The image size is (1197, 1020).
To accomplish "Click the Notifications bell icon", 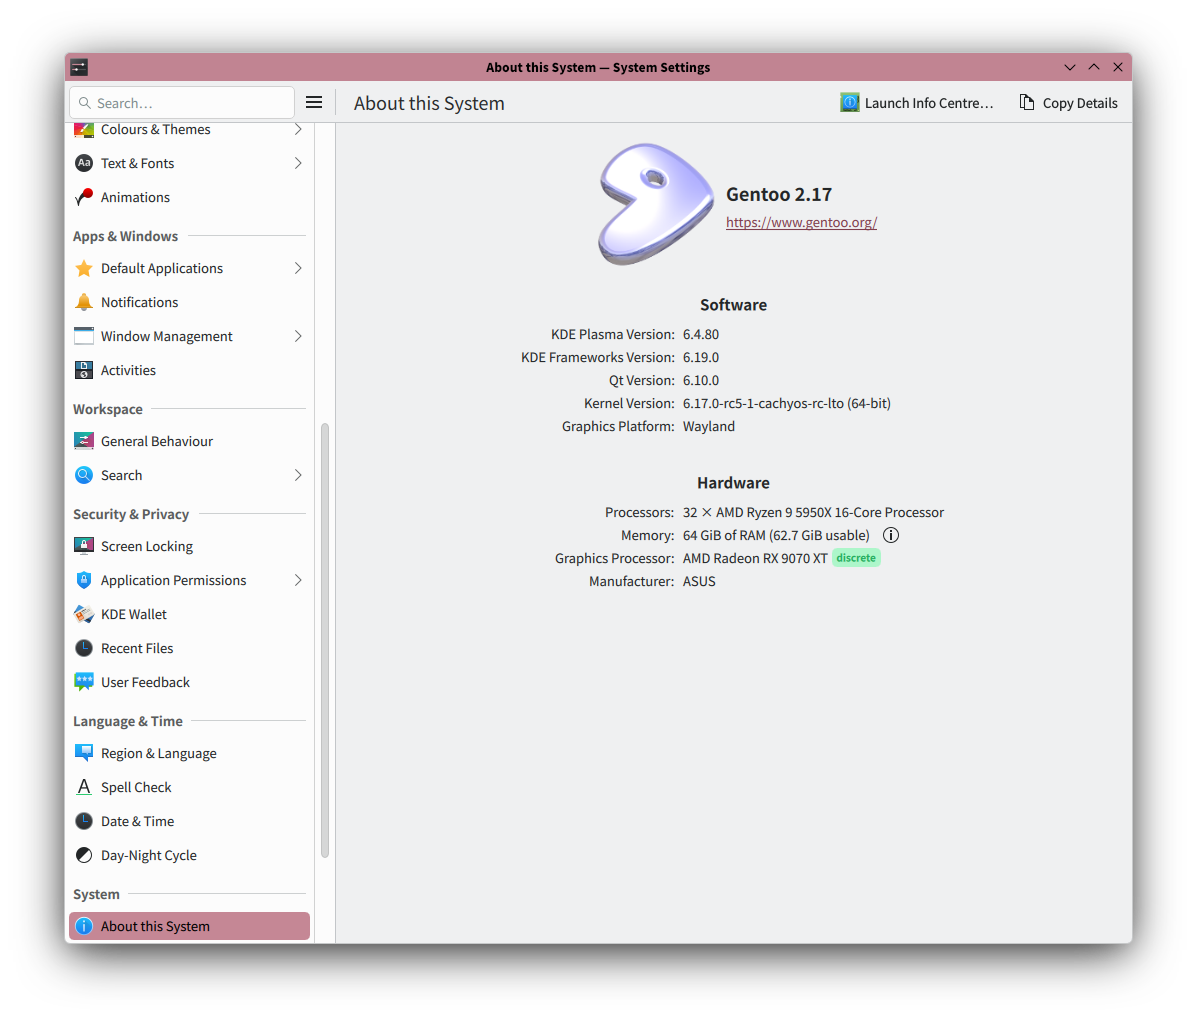I will (84, 302).
